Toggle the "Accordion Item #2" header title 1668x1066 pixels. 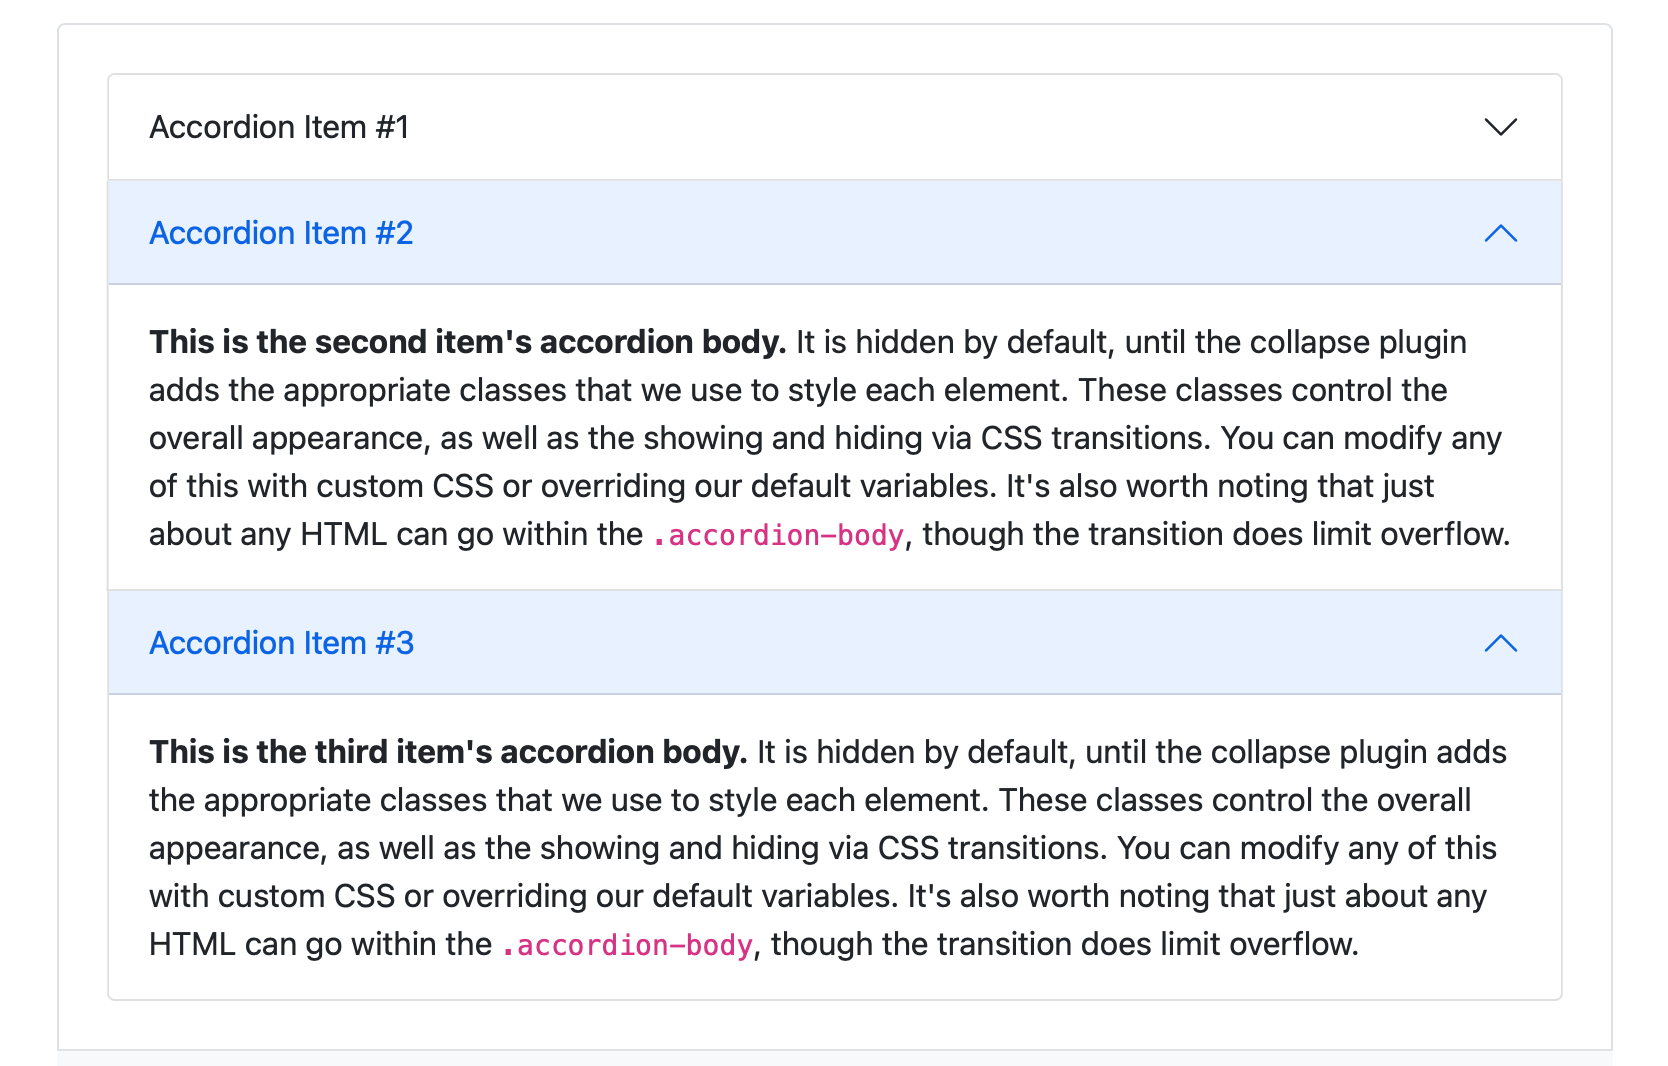click(281, 233)
